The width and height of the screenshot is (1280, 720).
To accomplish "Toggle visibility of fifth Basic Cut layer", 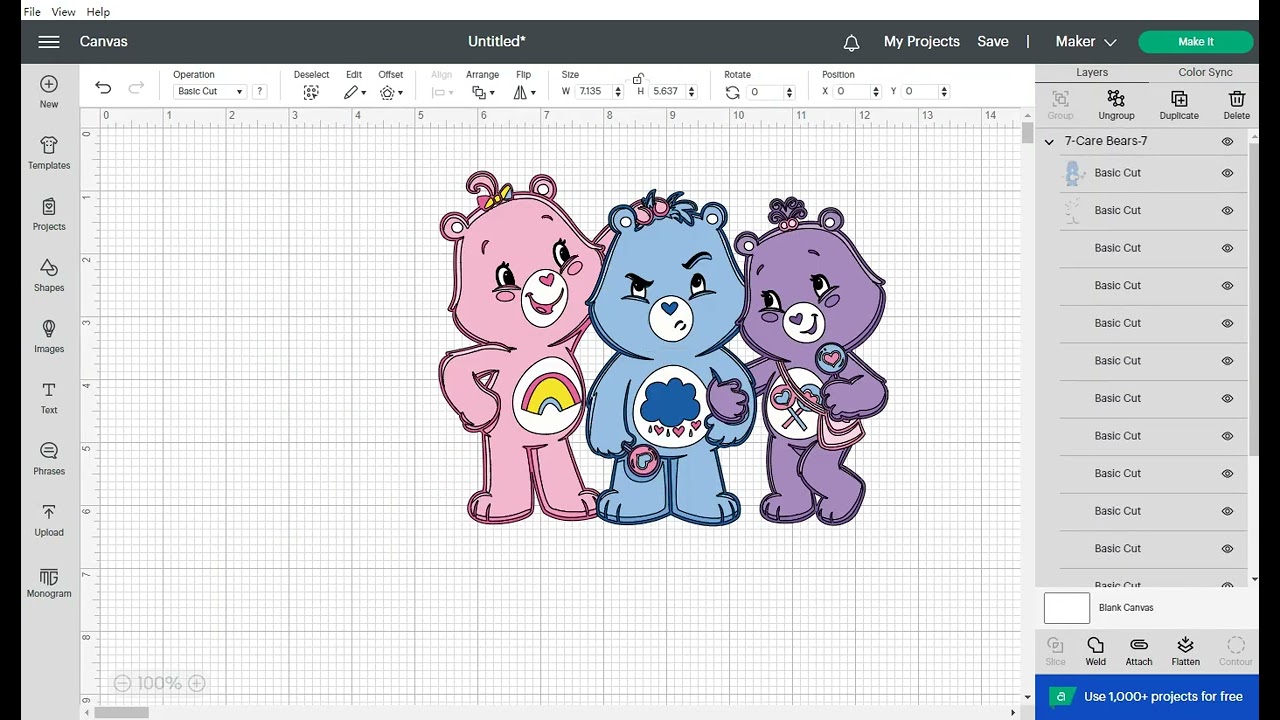I will pos(1227,324).
